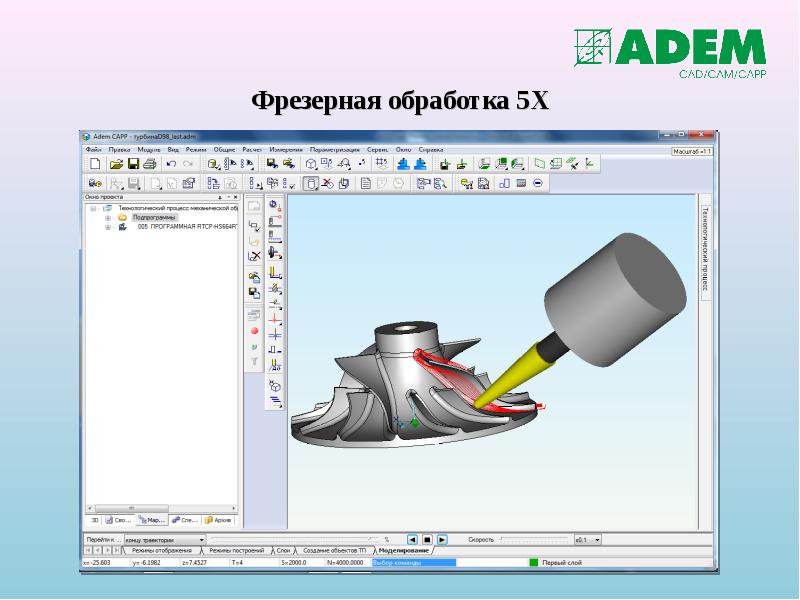Open the Режим menu
800x600 pixels.
tap(196, 149)
